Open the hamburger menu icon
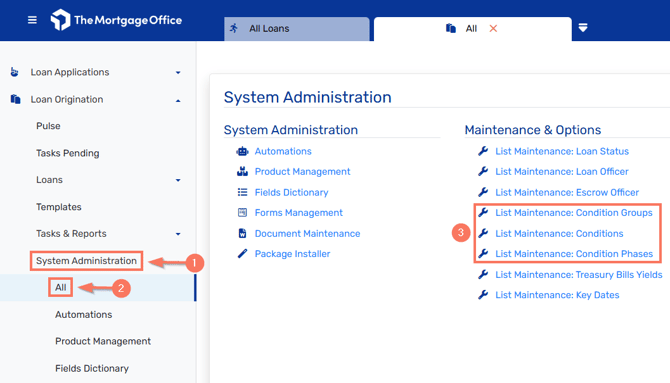670x383 pixels. (x=32, y=20)
